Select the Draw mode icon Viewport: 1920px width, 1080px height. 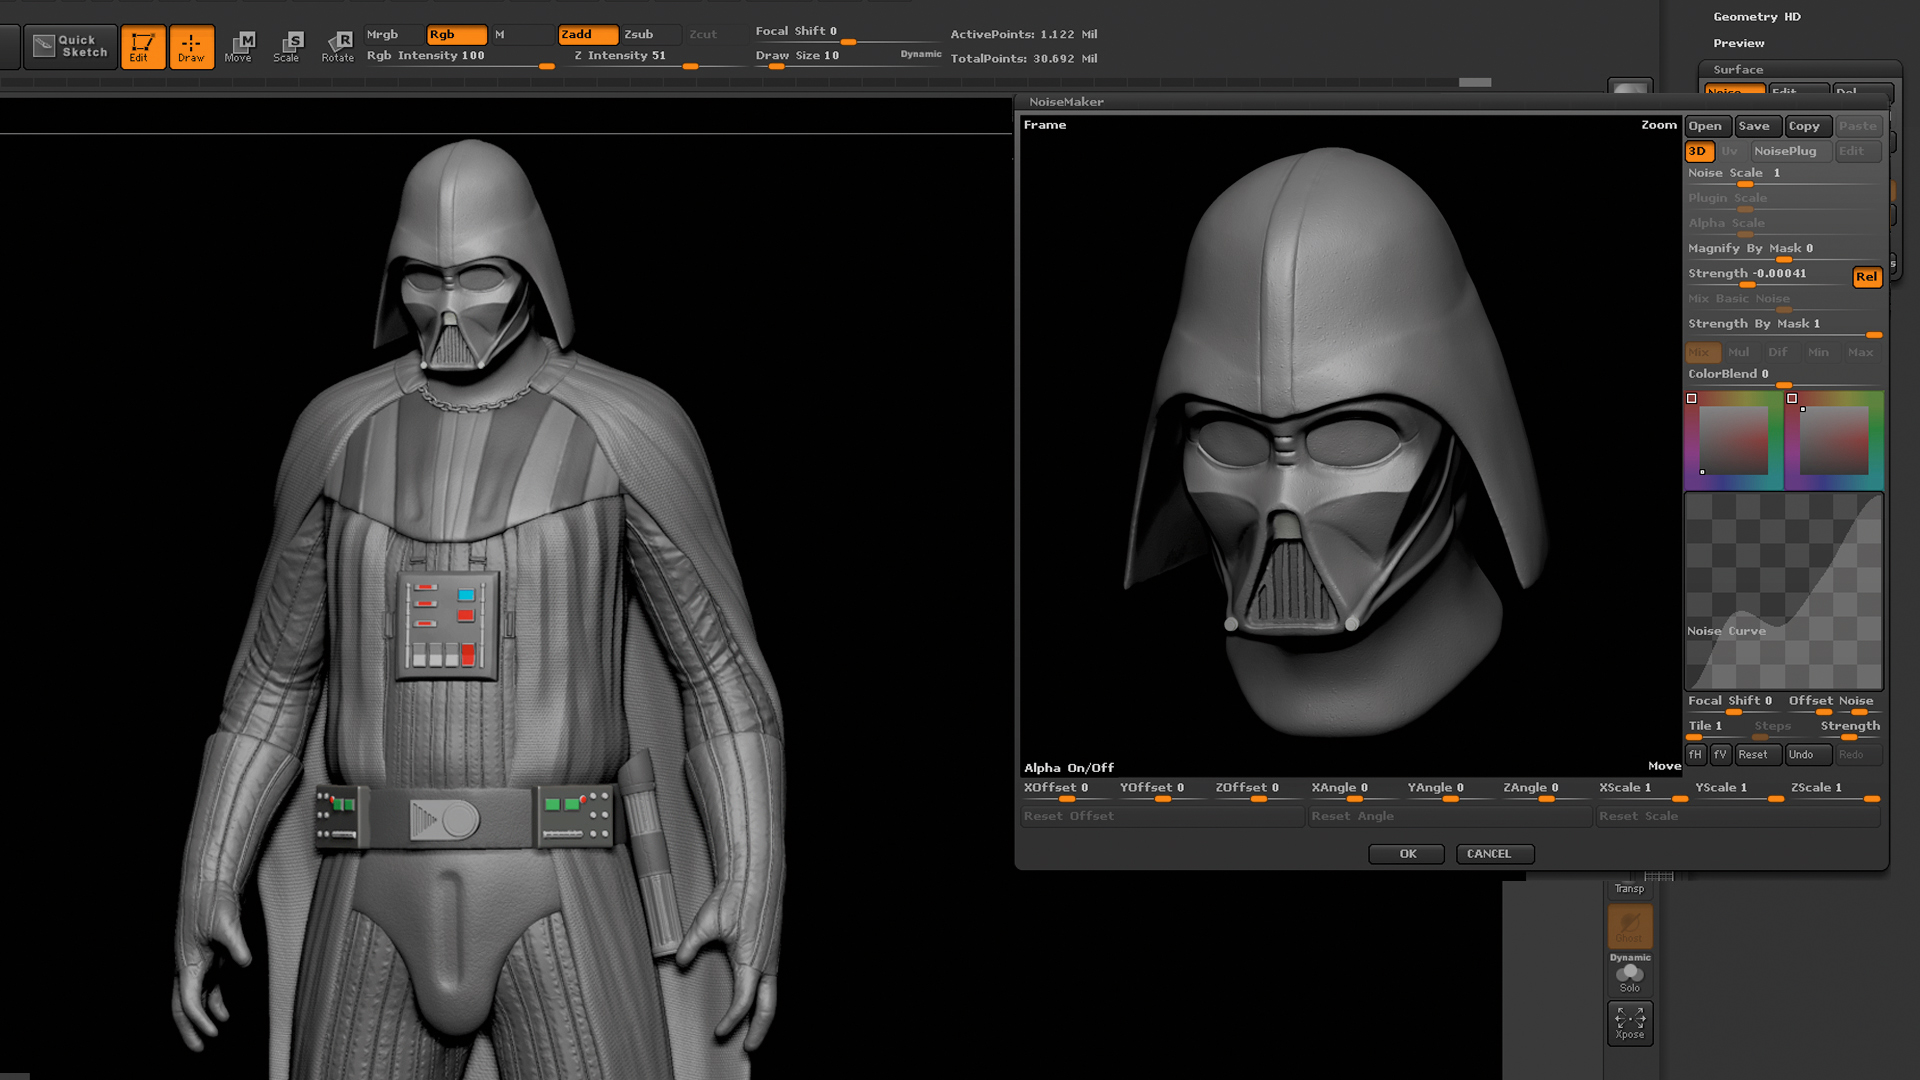pyautogui.click(x=191, y=46)
